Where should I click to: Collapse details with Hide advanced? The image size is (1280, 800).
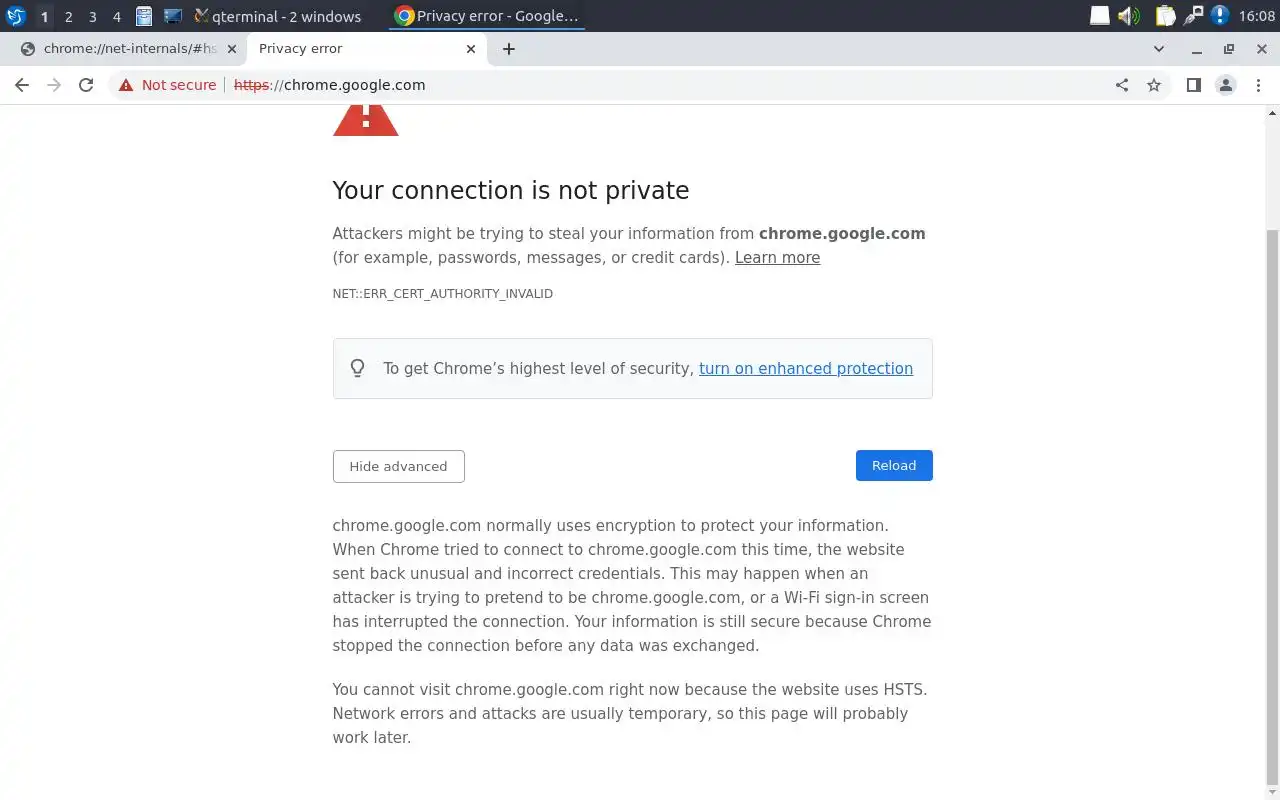[398, 466]
